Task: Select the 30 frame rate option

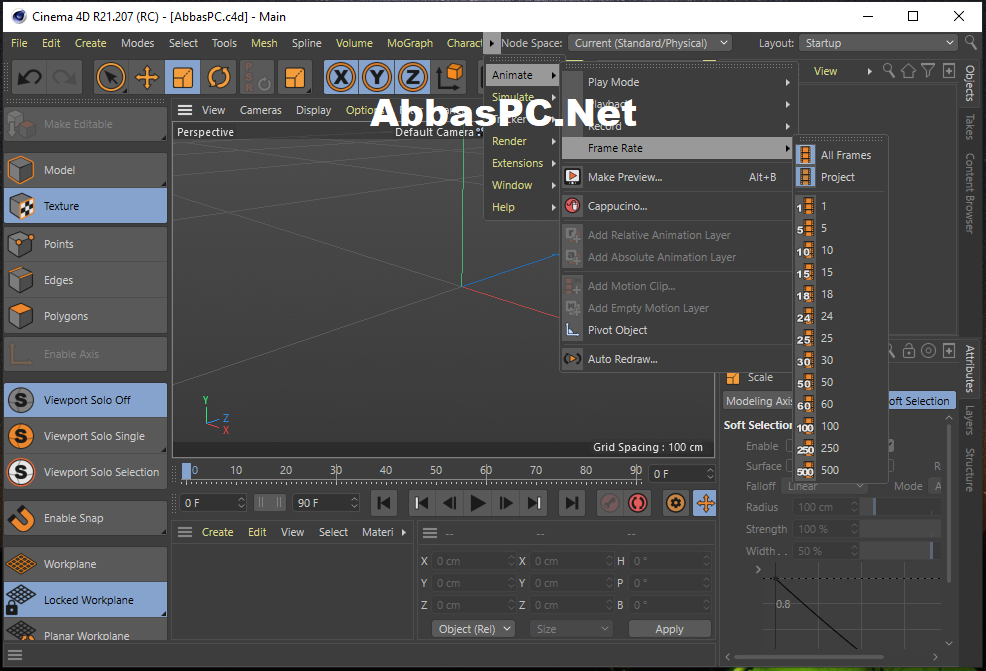Action: 840,360
